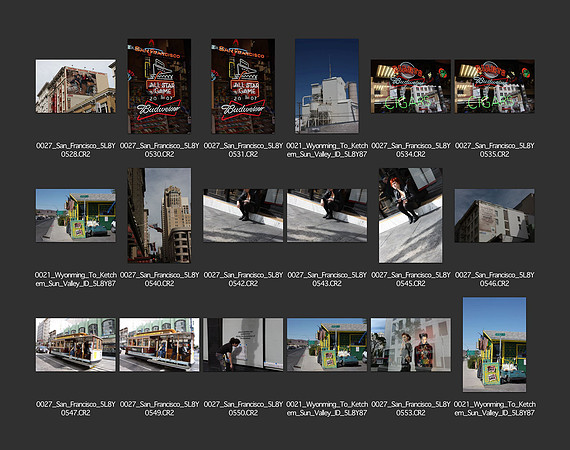The width and height of the screenshot is (570, 450).
Task: Select the caption ending 0546.CR2
Action: click(494, 279)
